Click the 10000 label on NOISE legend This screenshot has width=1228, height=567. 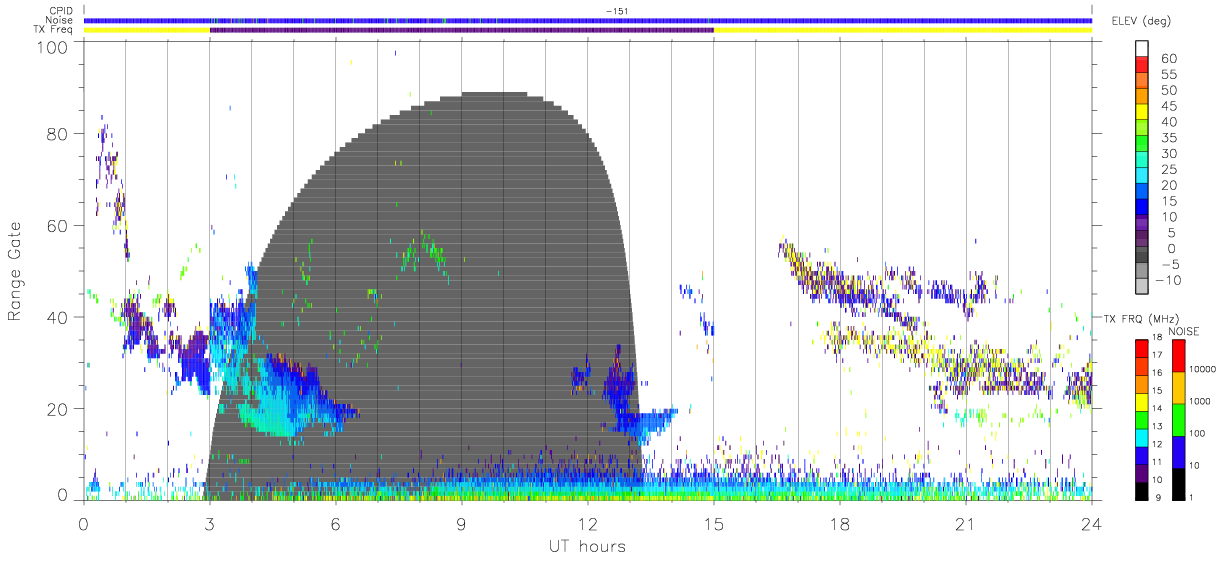[1203, 369]
